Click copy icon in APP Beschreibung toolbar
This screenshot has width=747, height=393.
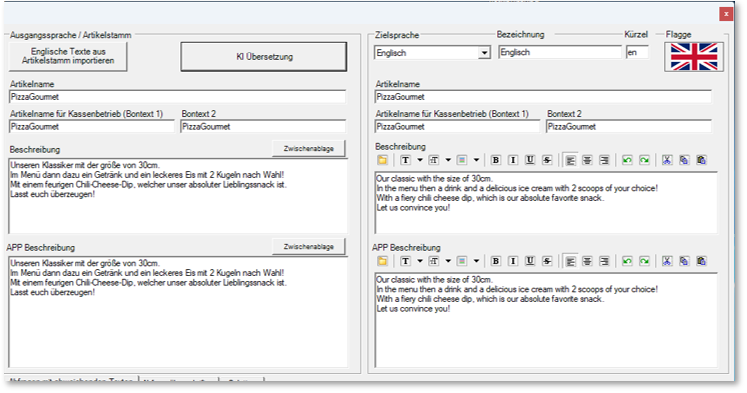[684, 261]
